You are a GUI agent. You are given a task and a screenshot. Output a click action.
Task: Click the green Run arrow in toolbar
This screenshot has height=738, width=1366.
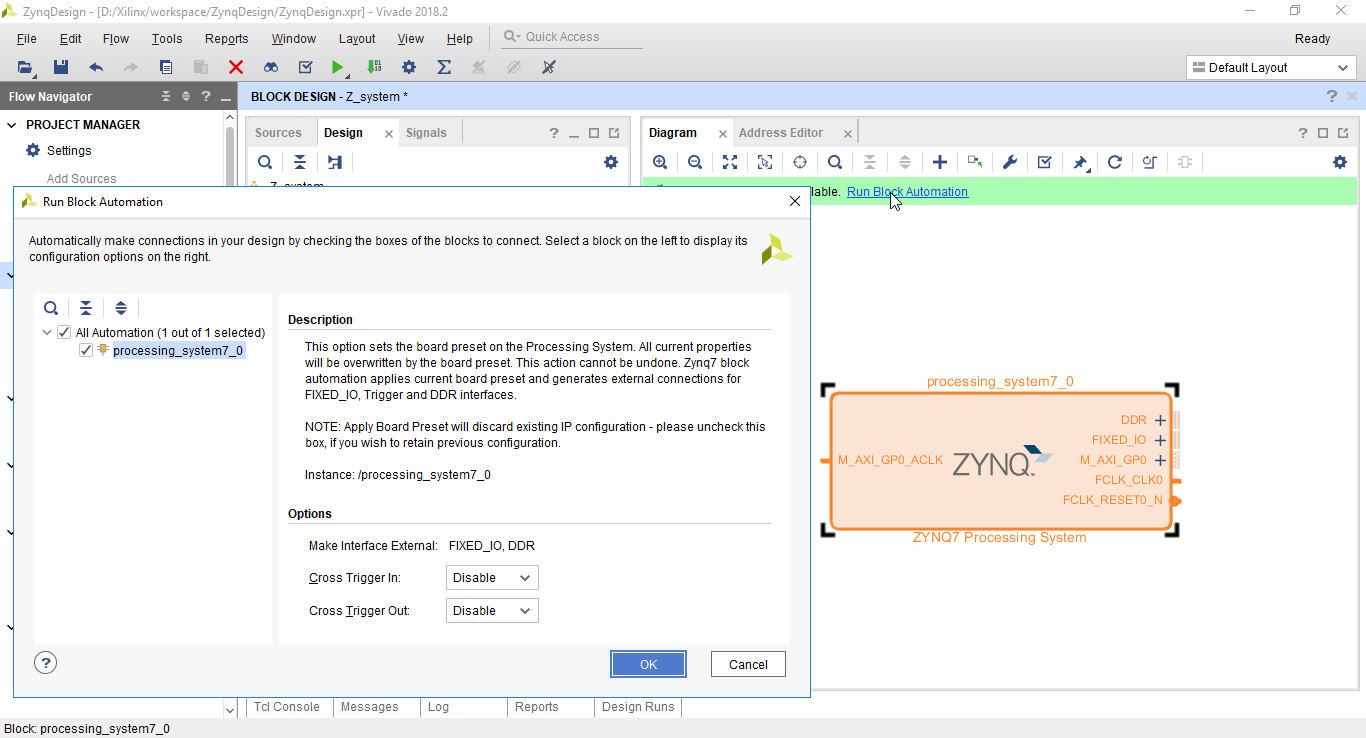point(338,67)
